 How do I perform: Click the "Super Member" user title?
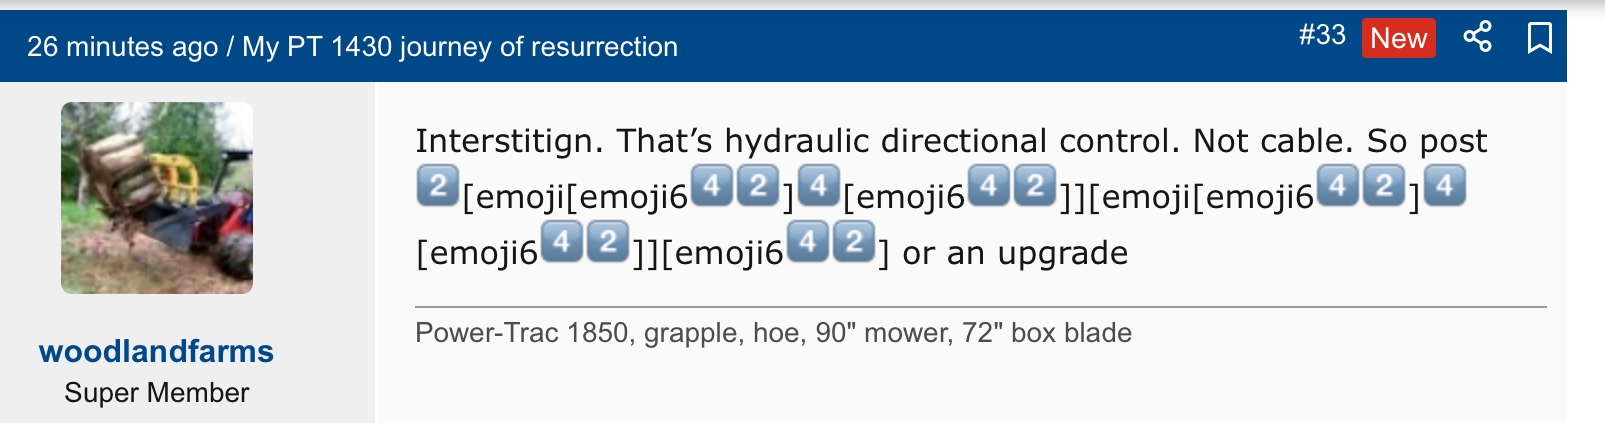tap(156, 393)
